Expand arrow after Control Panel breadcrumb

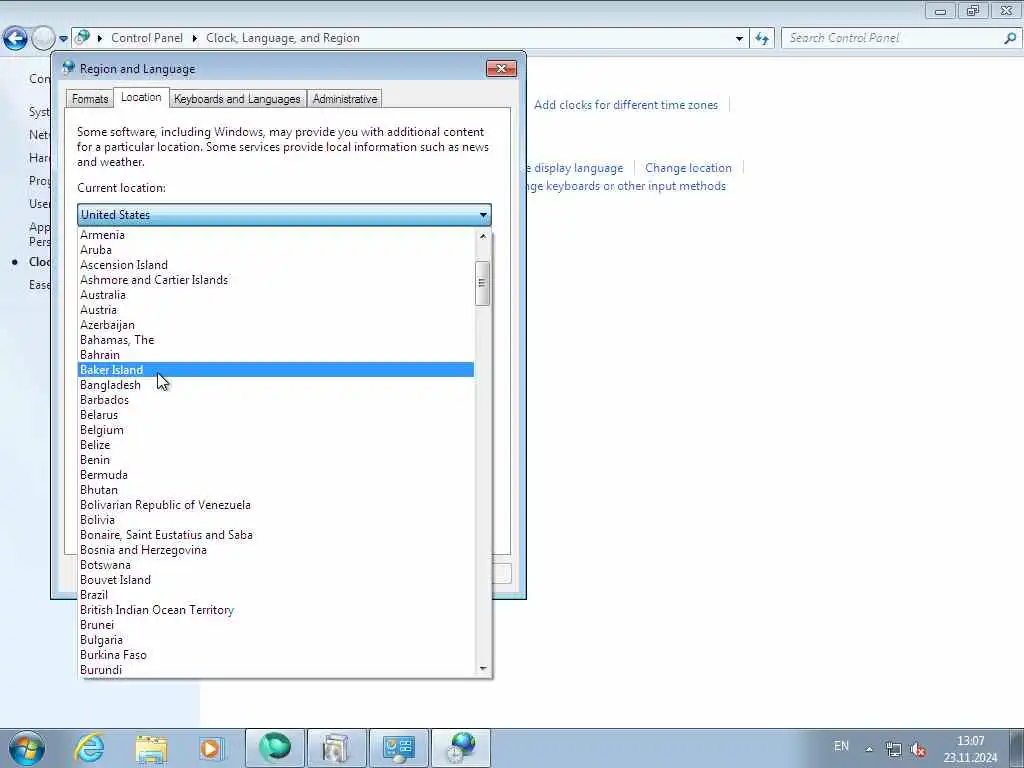point(195,39)
